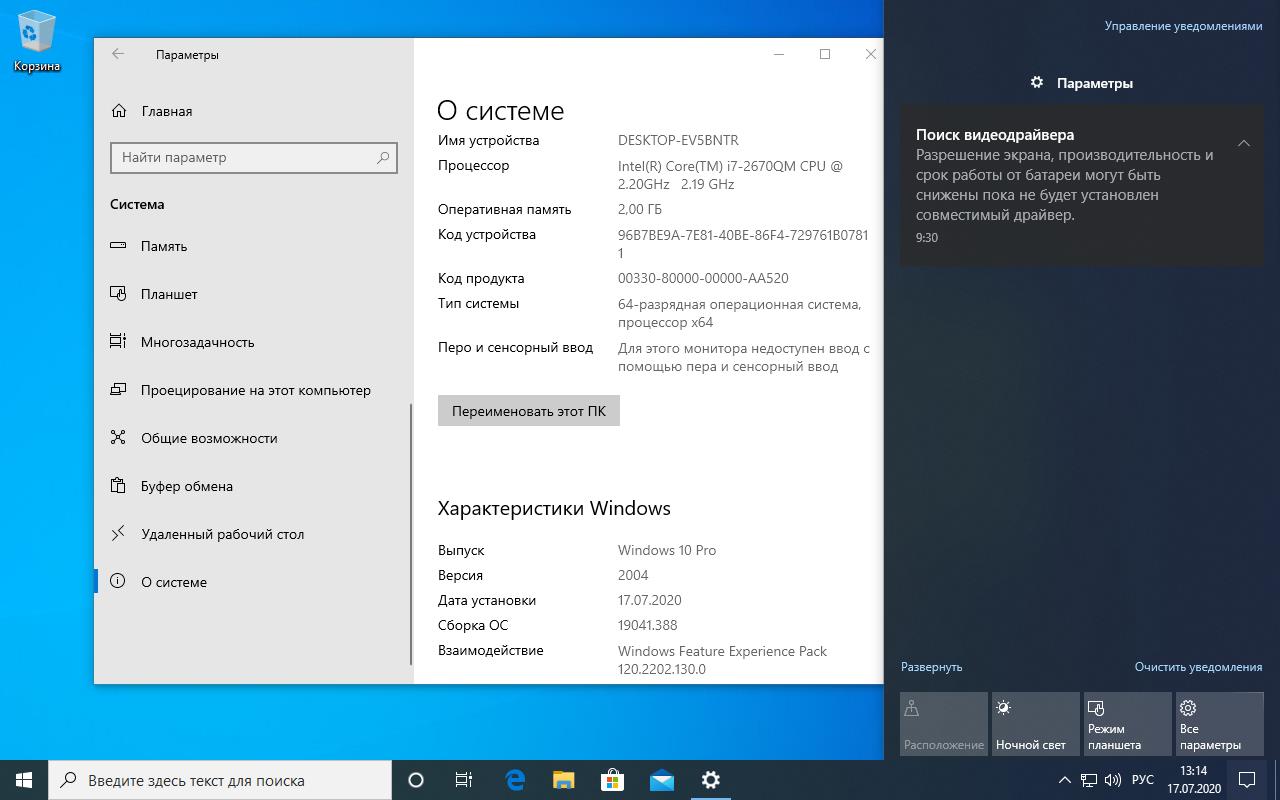Click the Найти параметр search field
Viewport: 1280px width, 800px height.
pyautogui.click(x=254, y=157)
